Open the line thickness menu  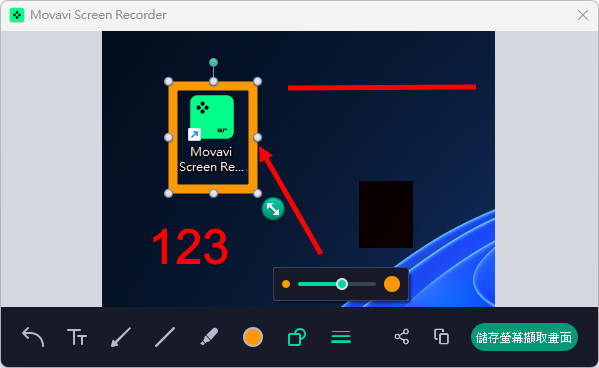pos(341,337)
